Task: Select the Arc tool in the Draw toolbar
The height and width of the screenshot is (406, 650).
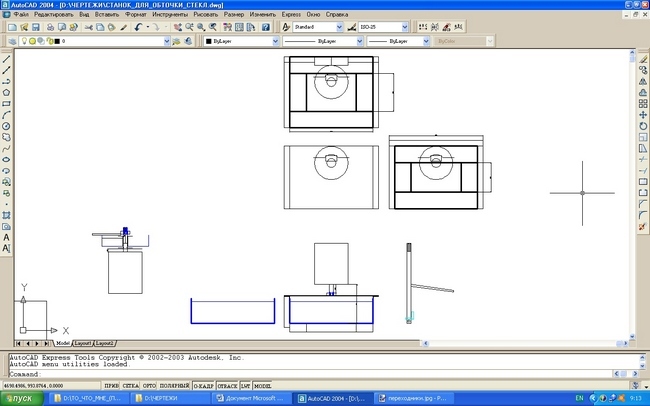Action: coord(6,115)
